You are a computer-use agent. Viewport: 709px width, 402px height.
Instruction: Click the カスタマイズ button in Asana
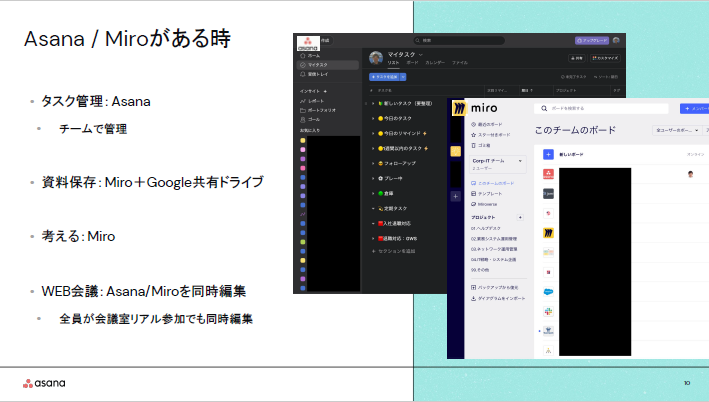pyautogui.click(x=605, y=58)
